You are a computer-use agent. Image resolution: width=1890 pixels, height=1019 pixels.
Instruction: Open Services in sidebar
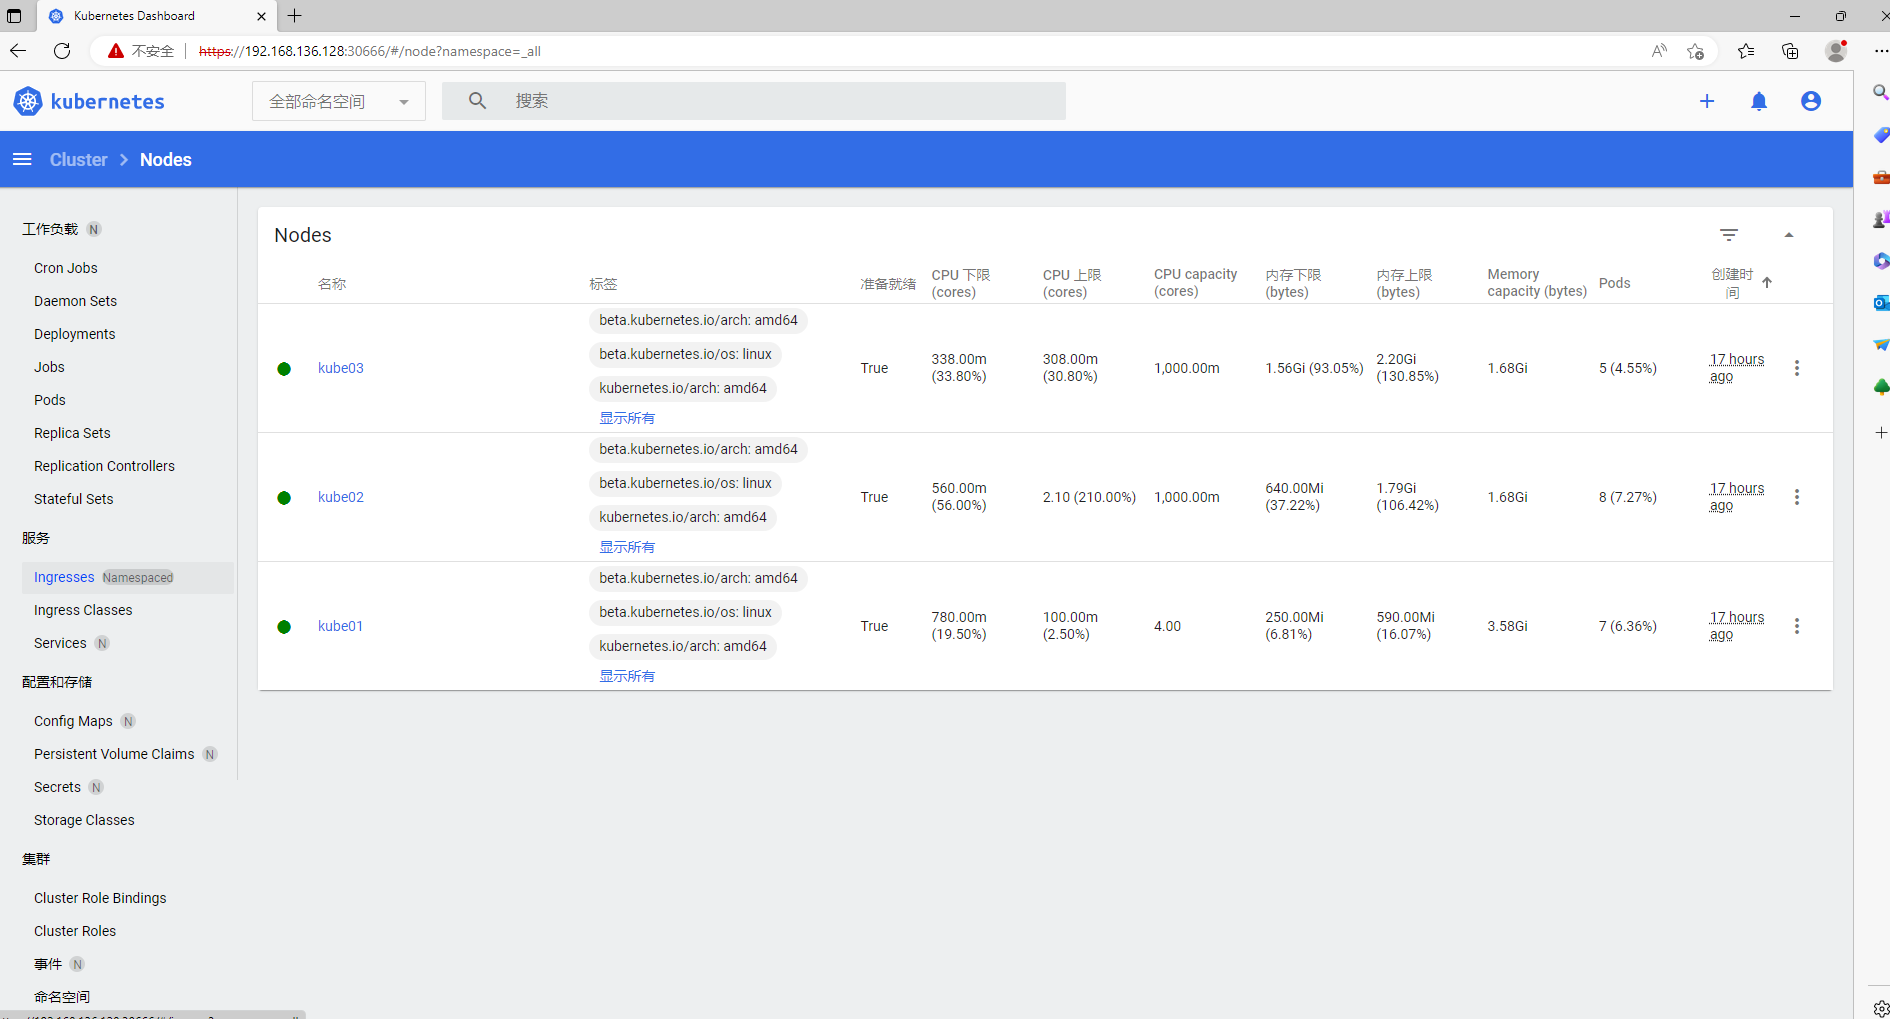(60, 643)
